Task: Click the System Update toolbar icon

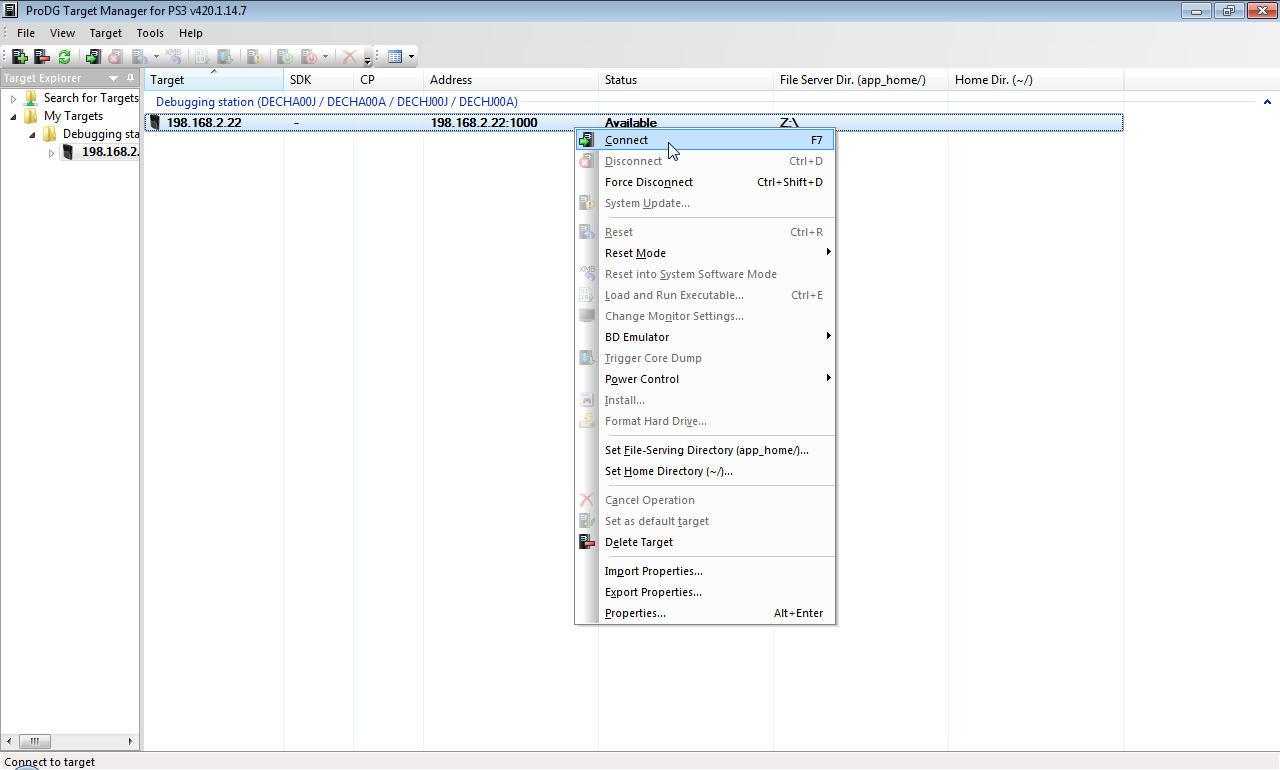Action: click(254, 57)
